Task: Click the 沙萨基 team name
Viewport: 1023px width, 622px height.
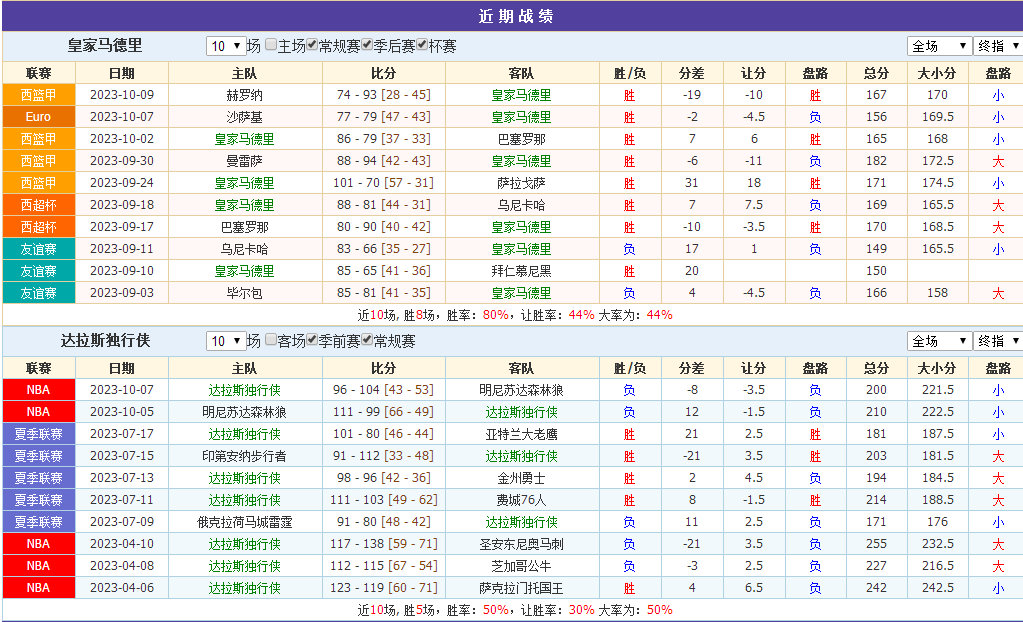Action: 244,117
